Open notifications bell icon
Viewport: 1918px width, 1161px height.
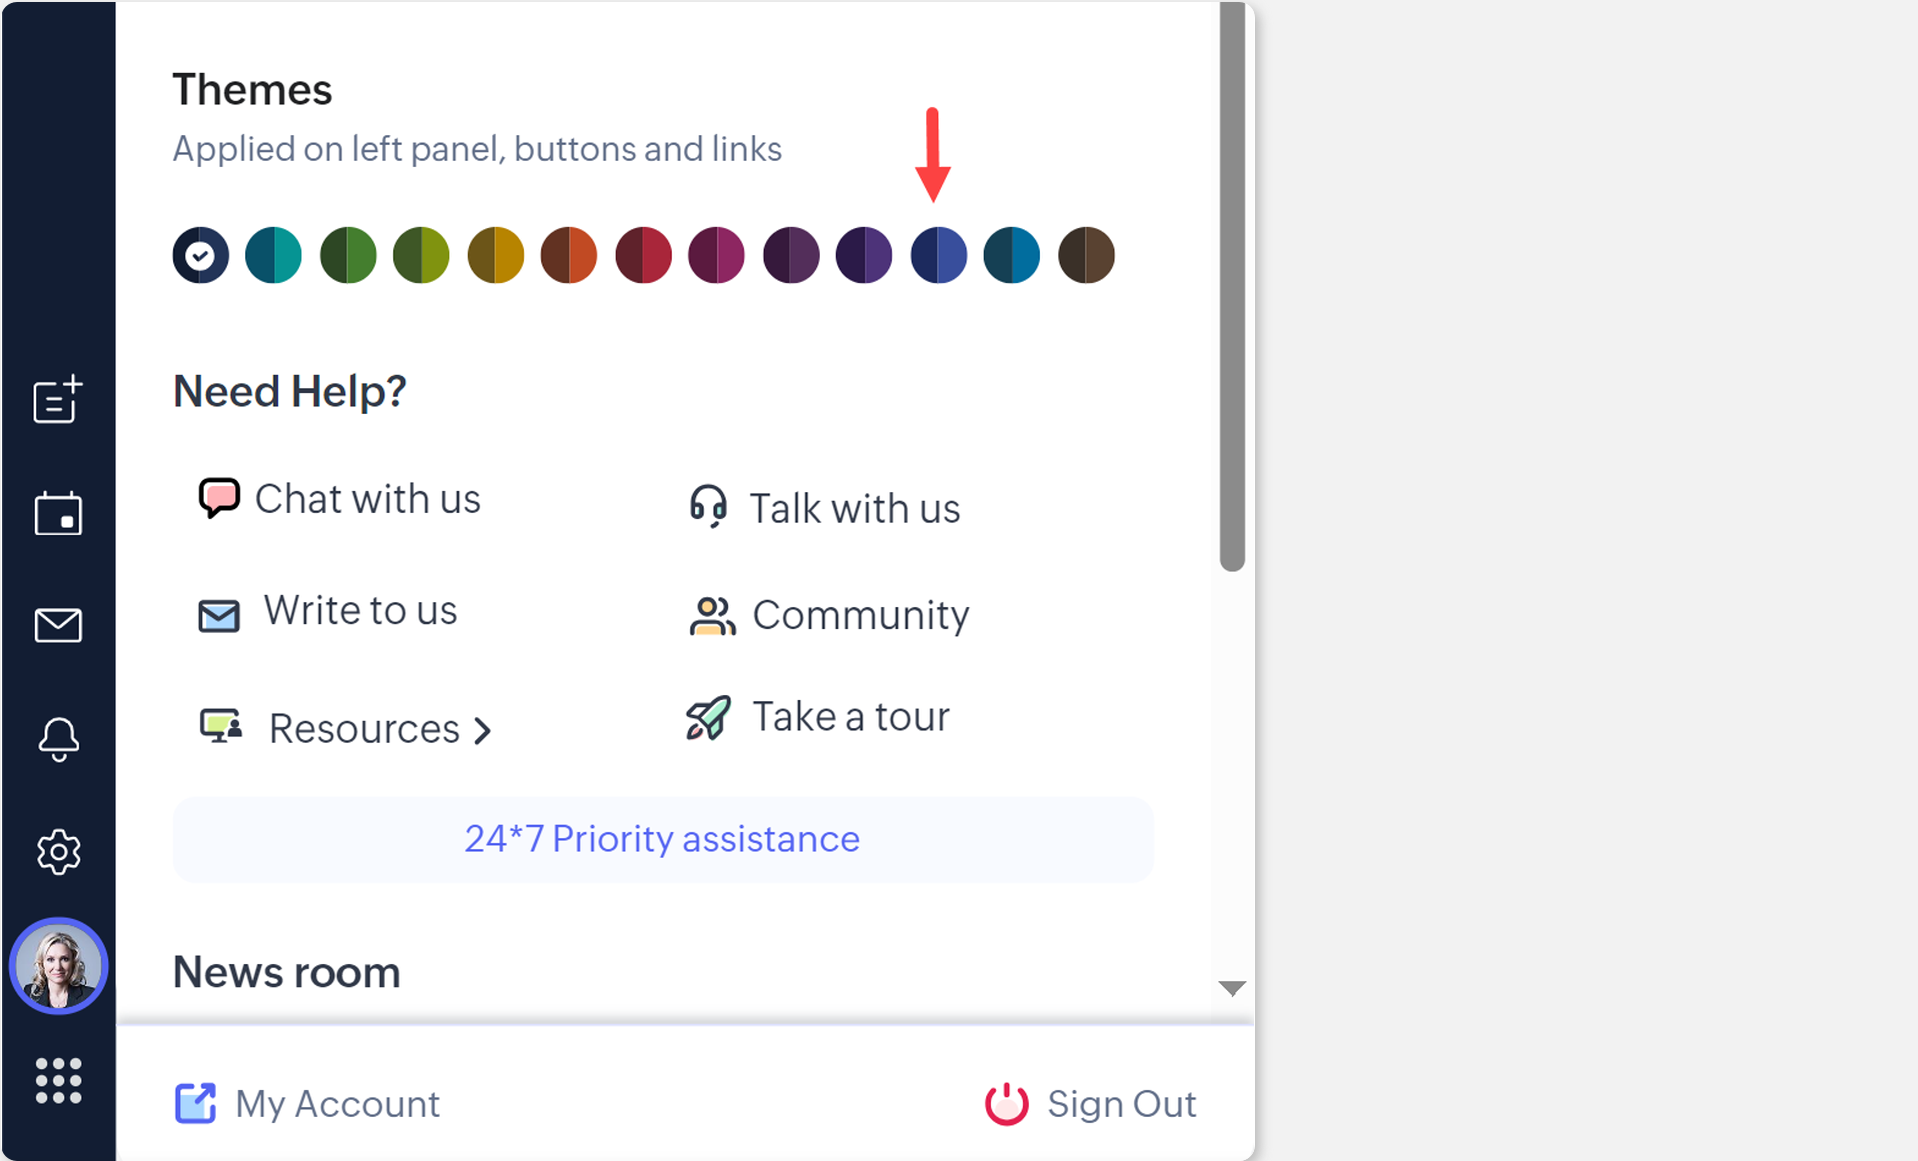tap(58, 739)
